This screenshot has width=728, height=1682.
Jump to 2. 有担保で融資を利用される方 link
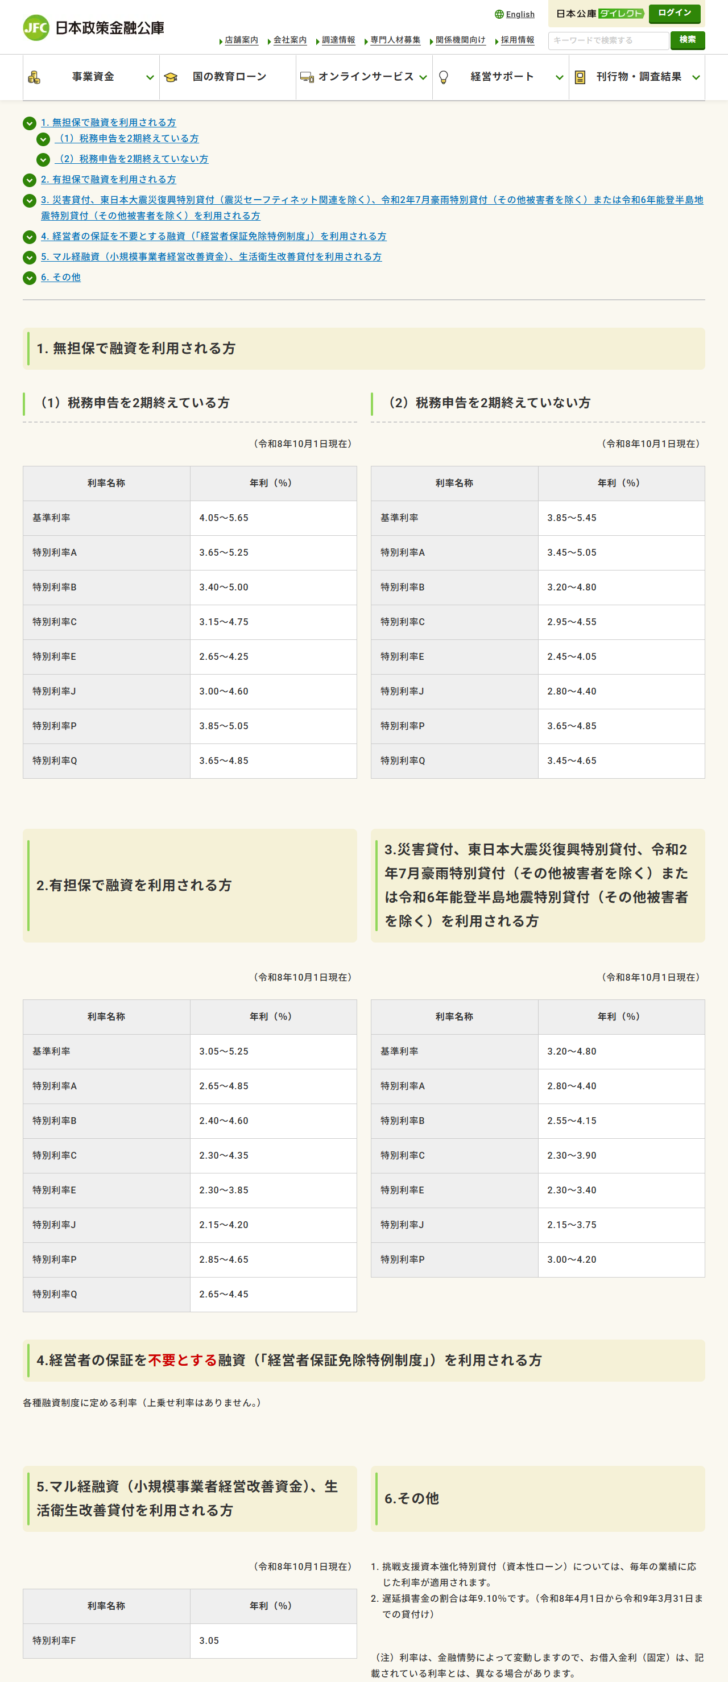(108, 180)
